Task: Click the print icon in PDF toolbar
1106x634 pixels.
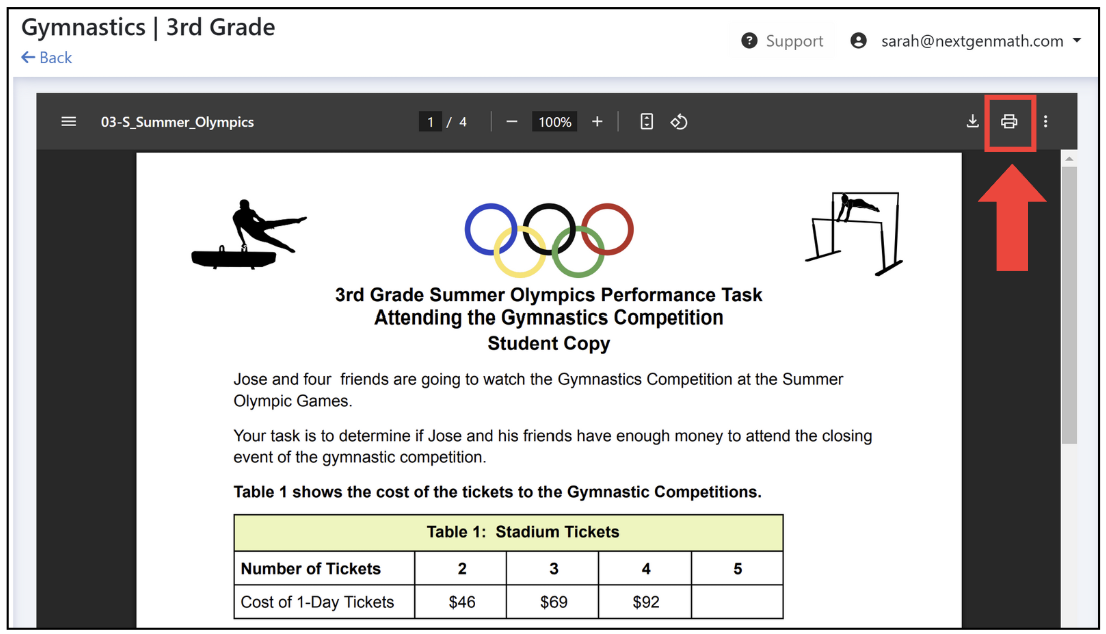Action: tap(1009, 121)
